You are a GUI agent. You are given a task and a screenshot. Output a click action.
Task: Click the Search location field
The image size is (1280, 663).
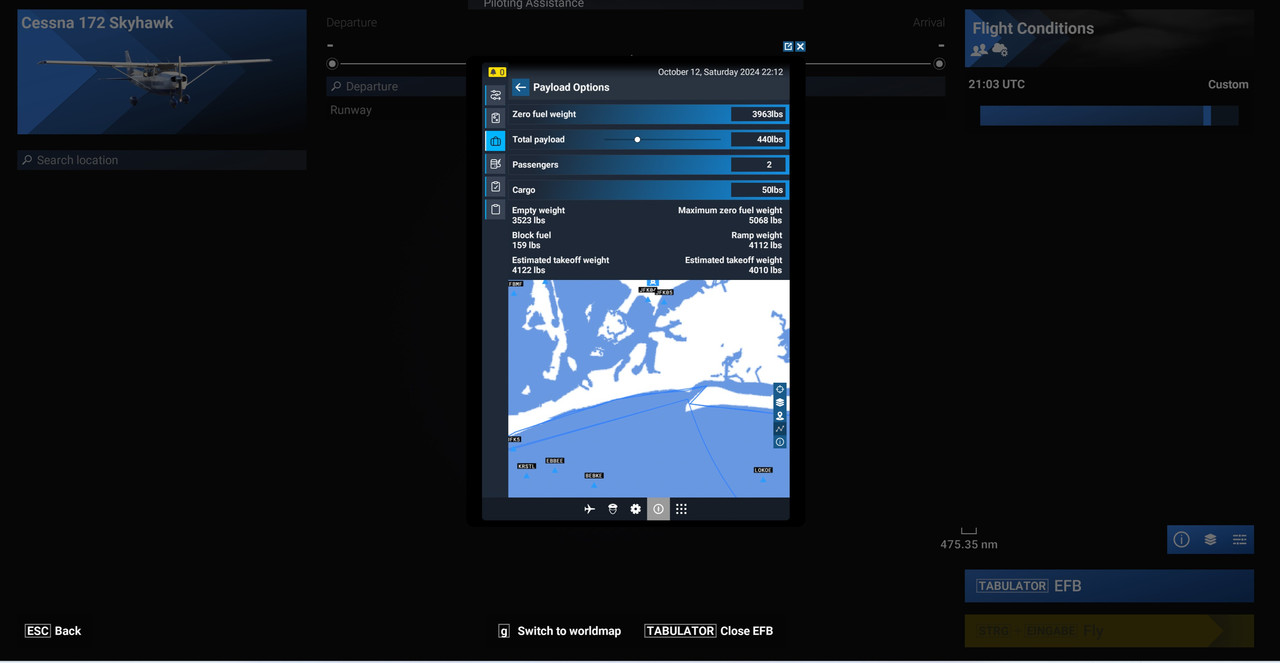click(162, 160)
